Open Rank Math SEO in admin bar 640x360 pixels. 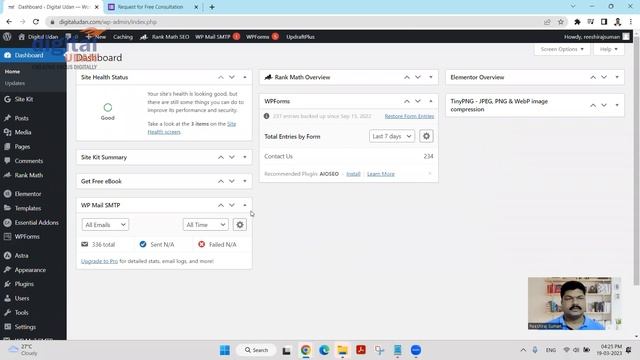165,37
